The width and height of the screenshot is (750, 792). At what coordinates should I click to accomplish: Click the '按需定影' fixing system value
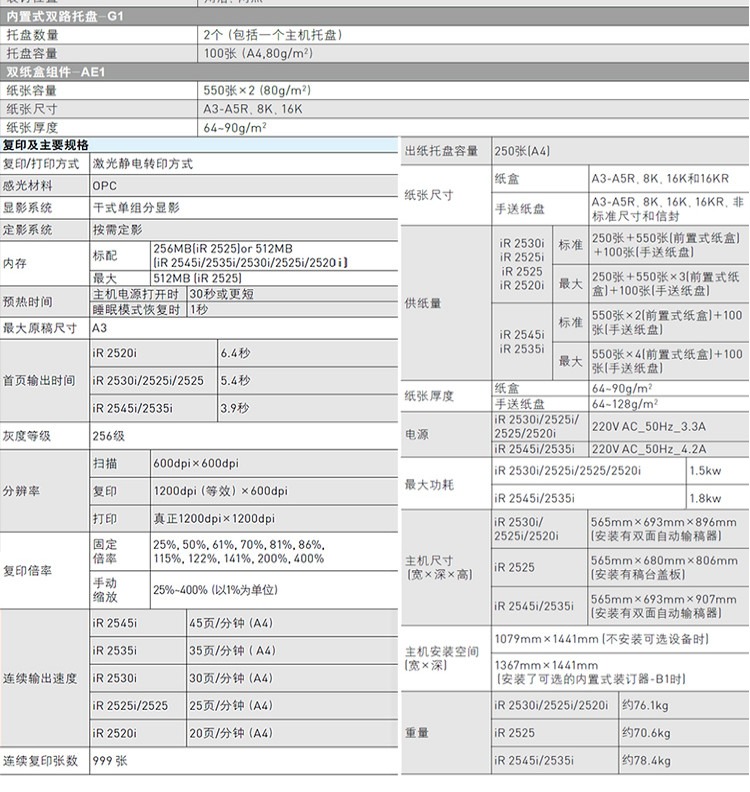(x=117, y=230)
